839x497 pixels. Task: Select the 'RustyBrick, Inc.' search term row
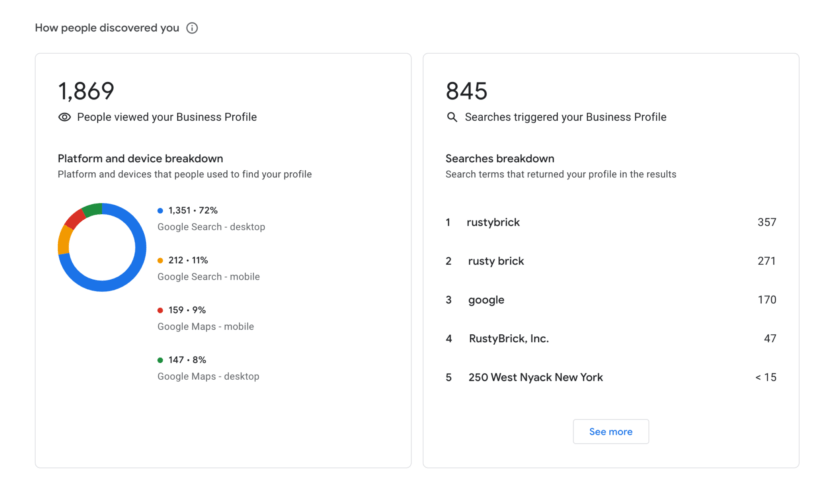tap(611, 339)
